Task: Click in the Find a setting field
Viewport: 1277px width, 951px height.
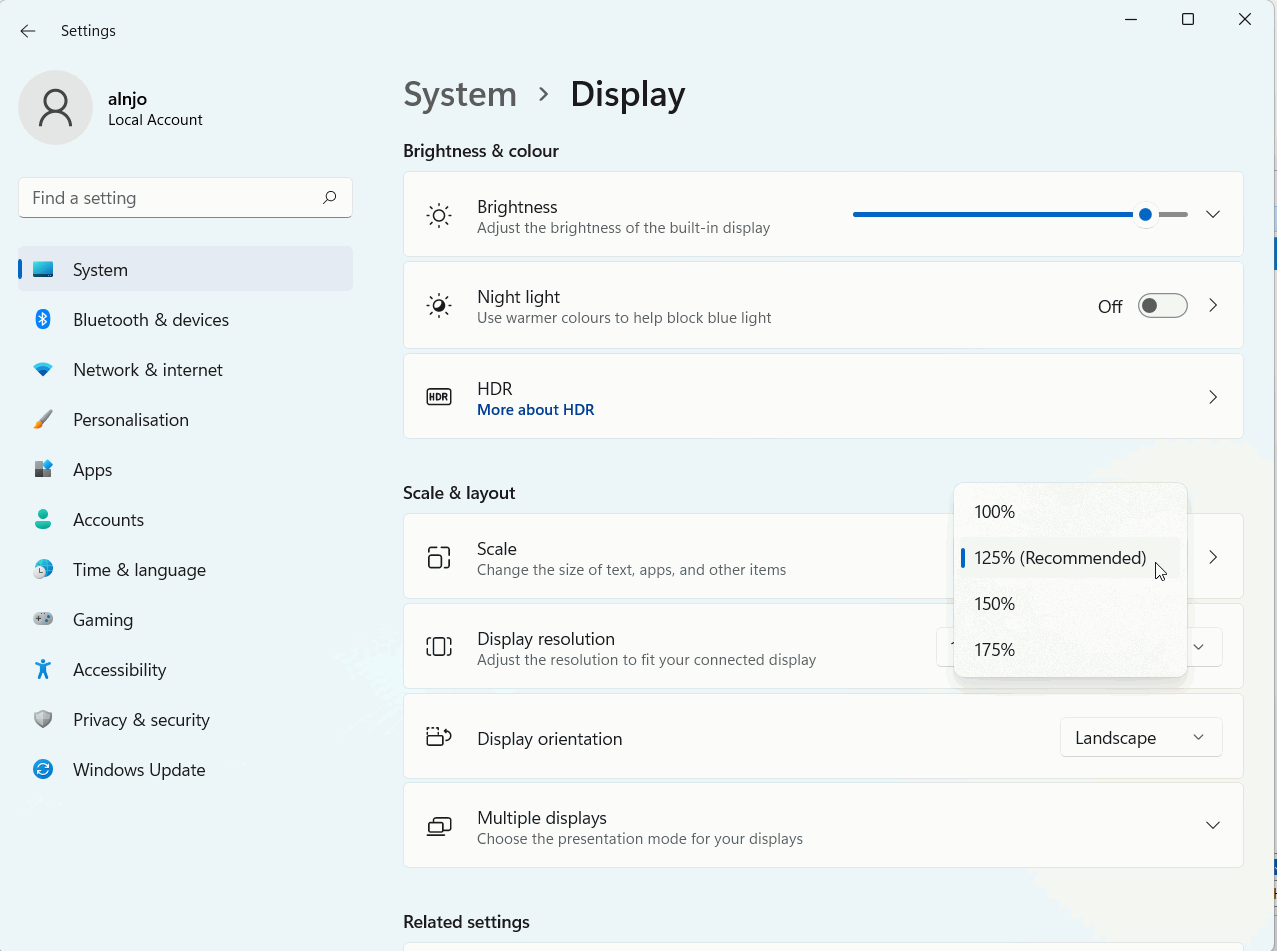Action: [x=185, y=198]
